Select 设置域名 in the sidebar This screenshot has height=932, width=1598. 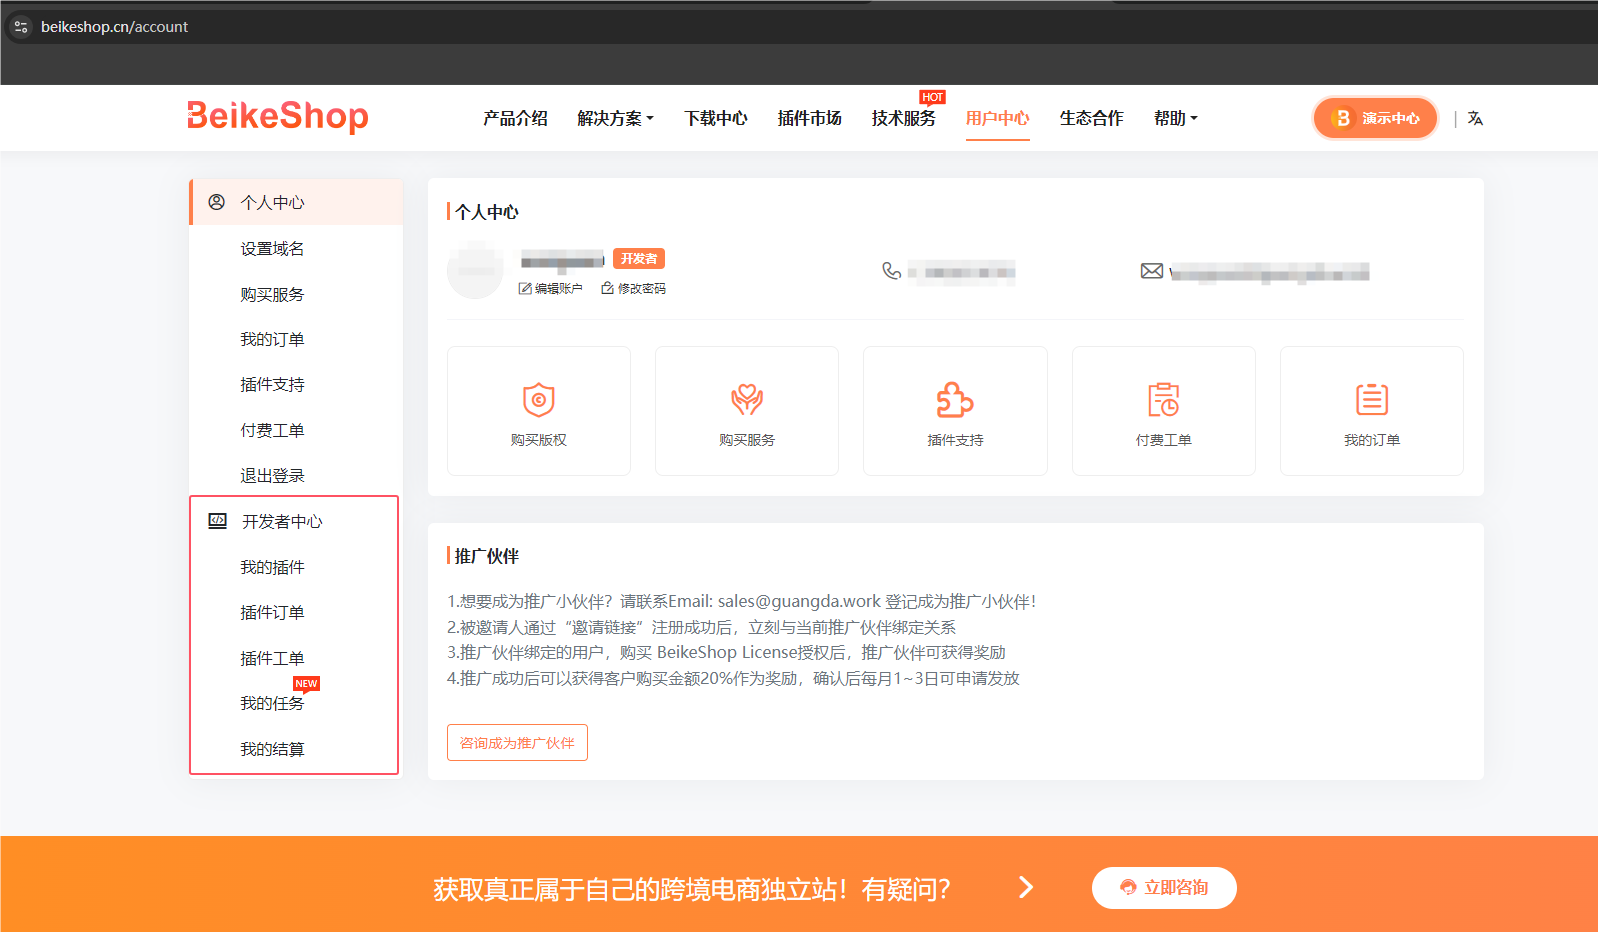coord(272,248)
